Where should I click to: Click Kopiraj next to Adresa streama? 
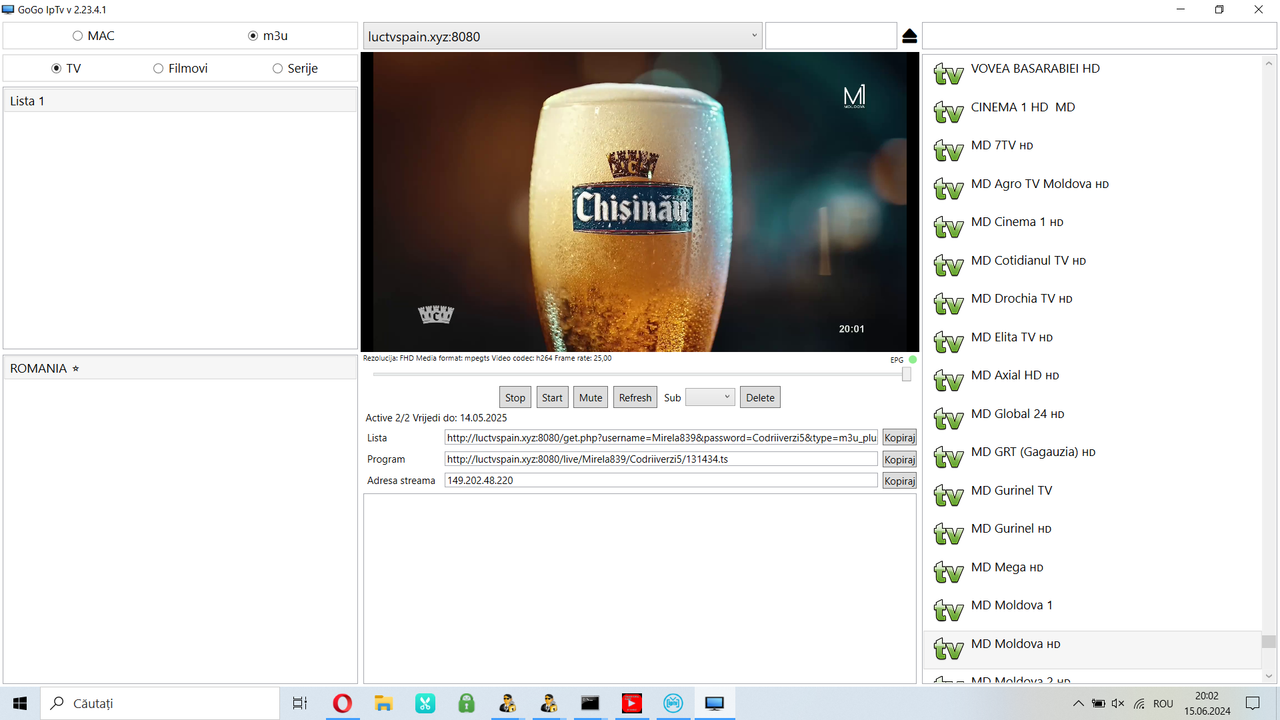pyautogui.click(x=899, y=480)
